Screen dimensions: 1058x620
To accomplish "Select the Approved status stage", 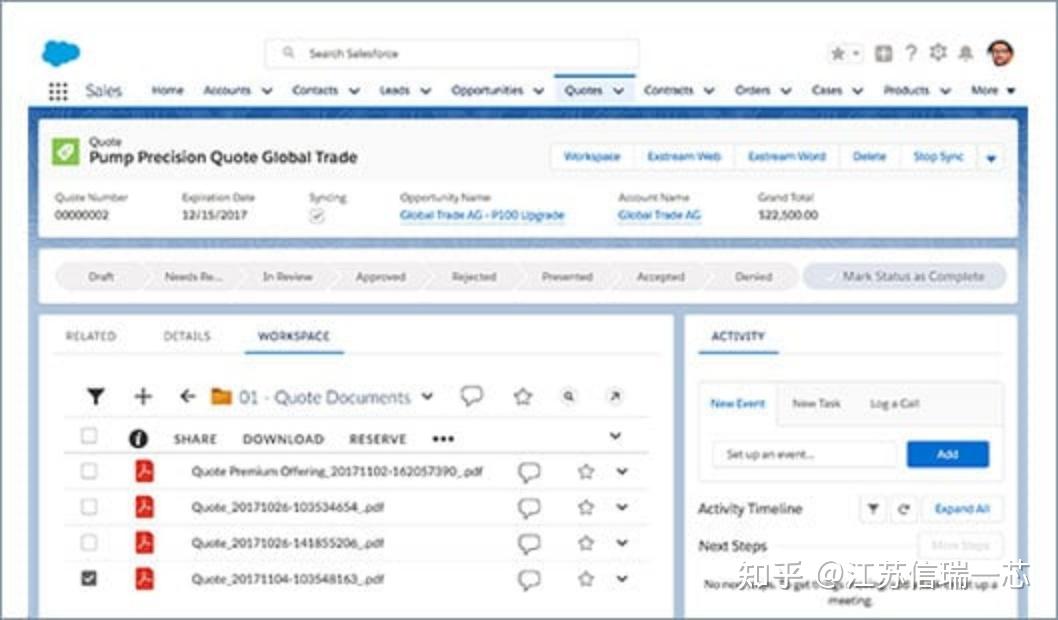I will (381, 277).
